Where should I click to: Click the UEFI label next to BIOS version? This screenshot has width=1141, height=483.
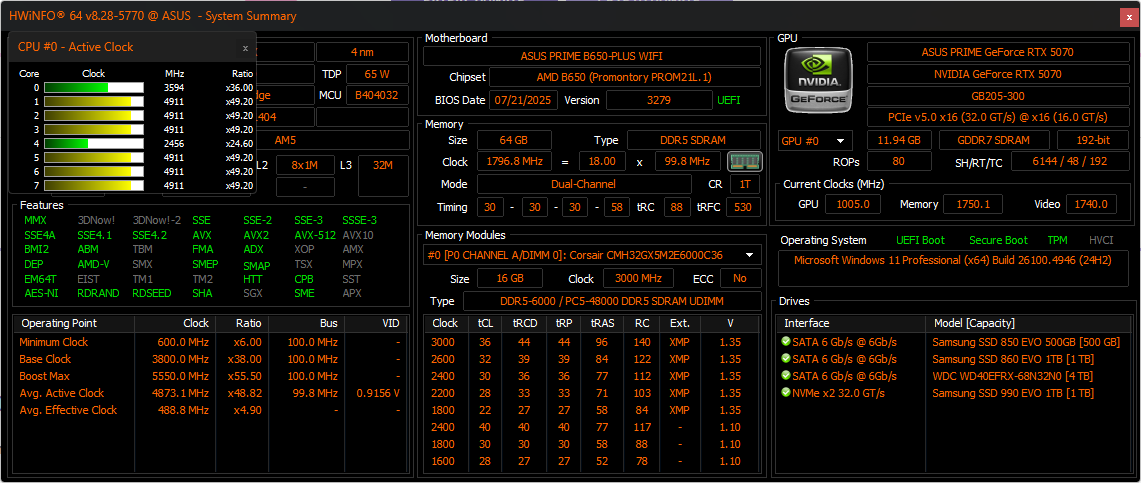click(729, 100)
